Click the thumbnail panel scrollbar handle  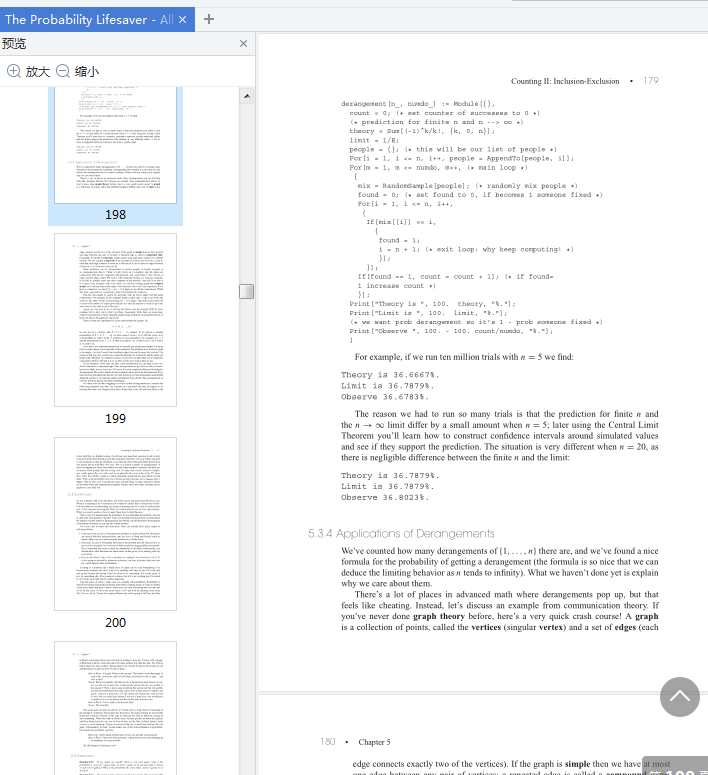click(247, 291)
